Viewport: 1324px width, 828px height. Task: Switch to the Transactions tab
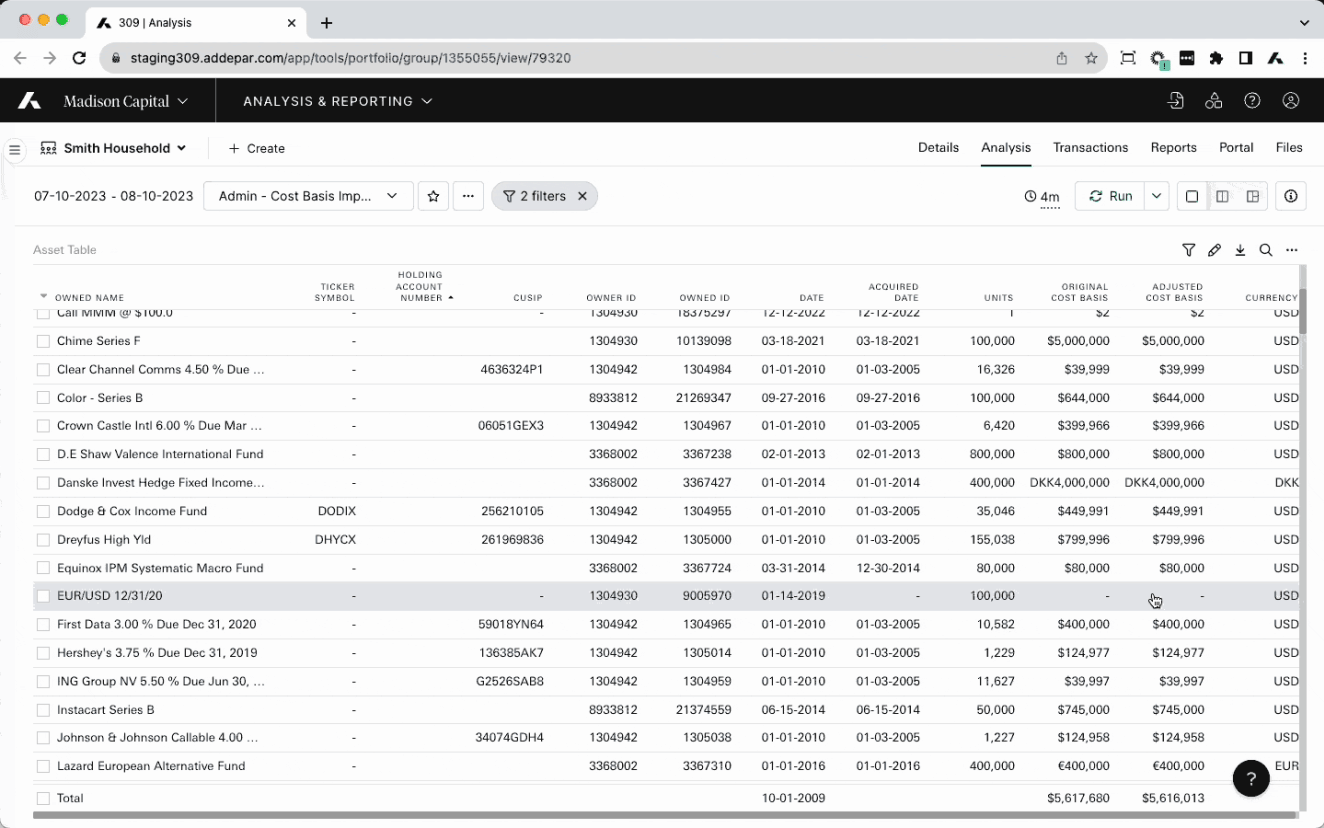1090,147
